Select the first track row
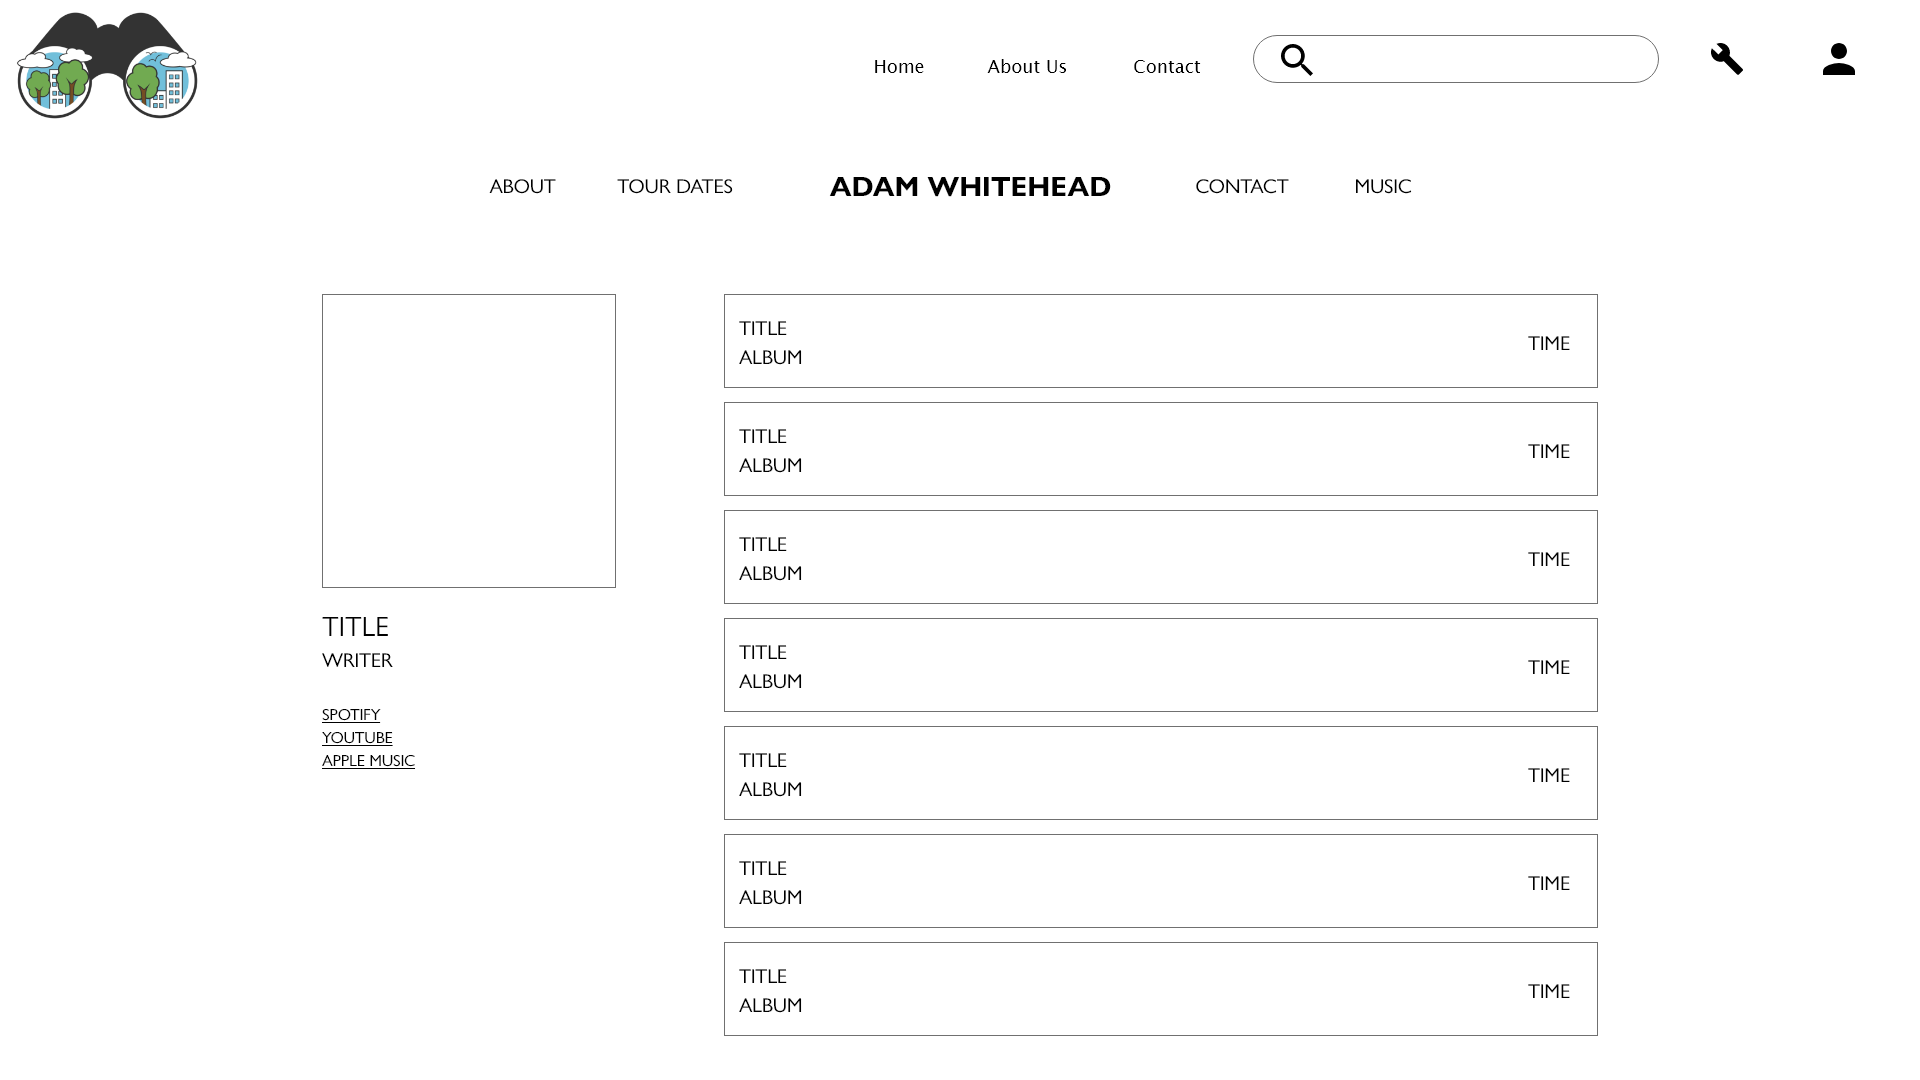The height and width of the screenshot is (1080, 1920). click(x=1160, y=341)
